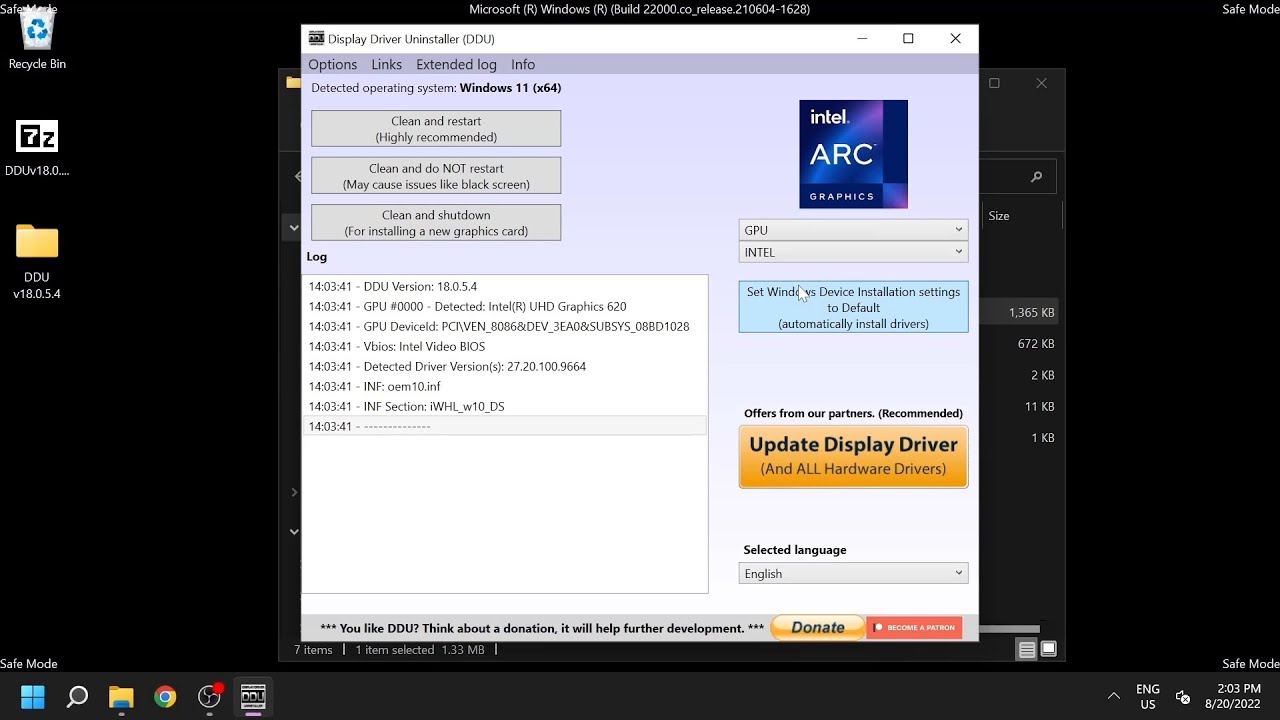1280x720 pixels.
Task: Click the 672 KB file size entry
Action: pos(1035,344)
